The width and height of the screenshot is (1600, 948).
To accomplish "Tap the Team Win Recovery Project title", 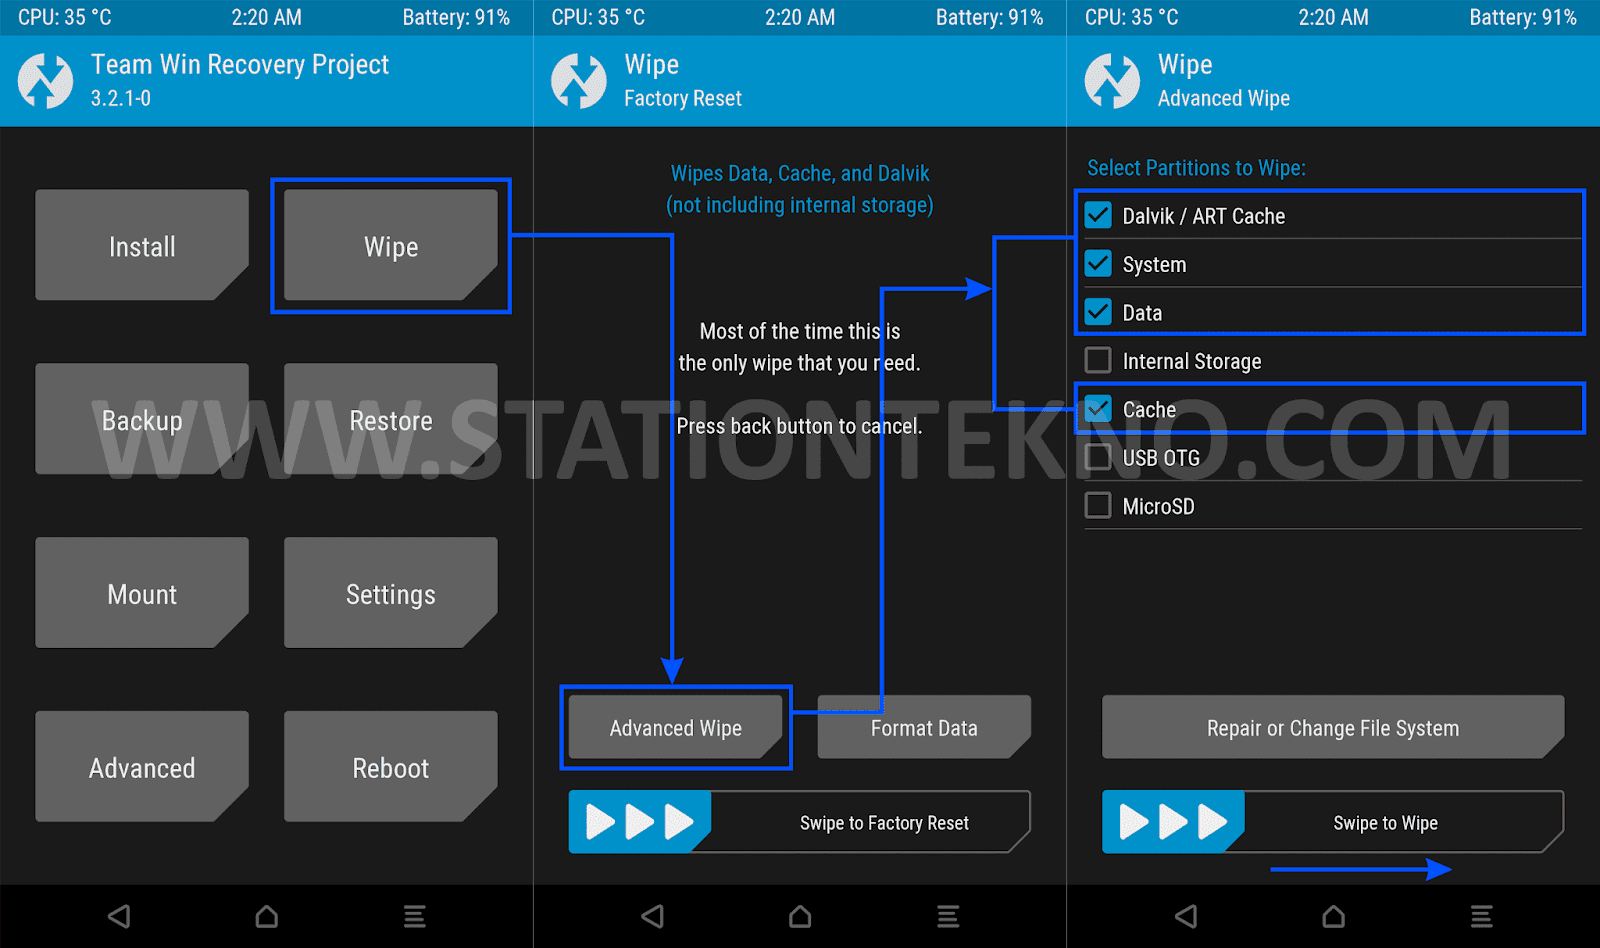I will tap(240, 65).
